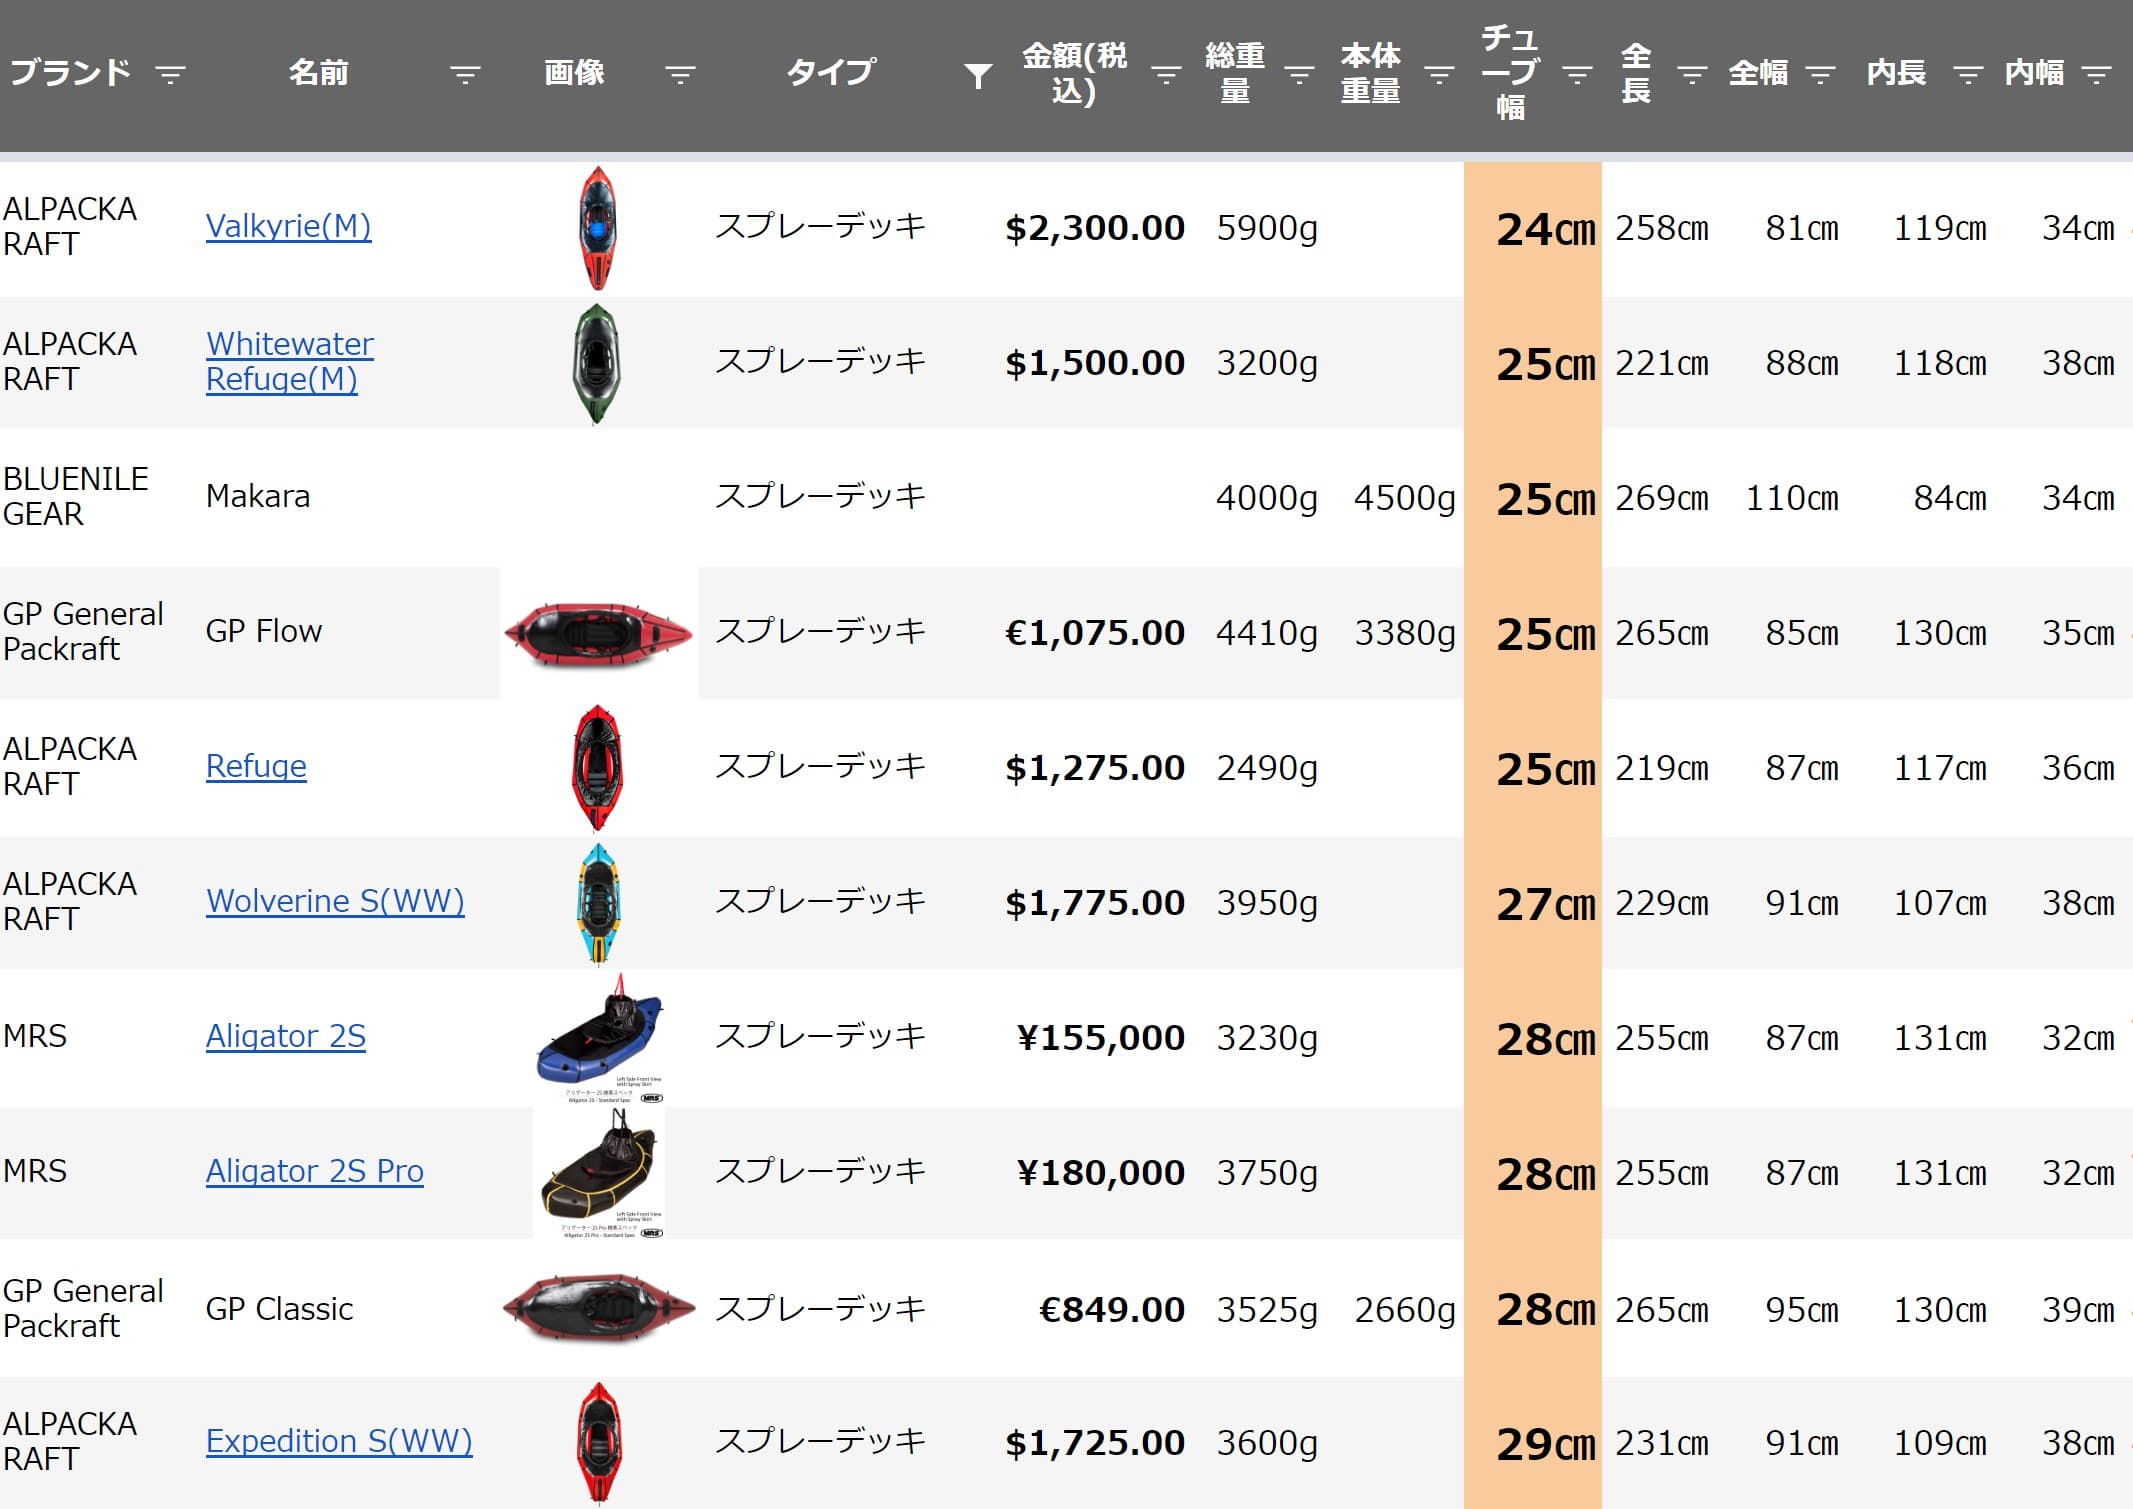Sort by the 総重量 header label

1235,73
